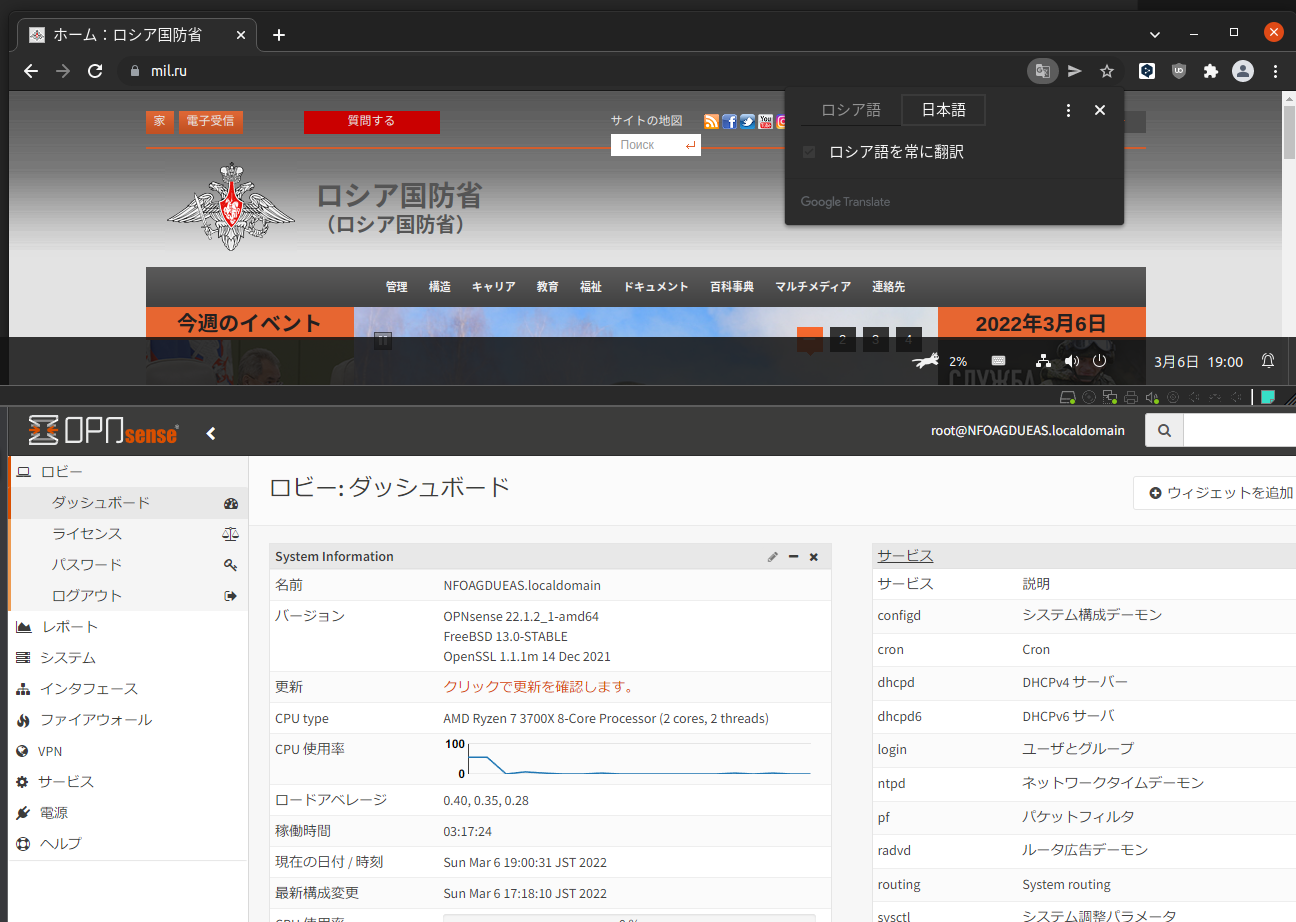Click the Russian Defense Ministry eagle emblem
Image resolution: width=1296 pixels, height=922 pixels.
(x=231, y=208)
